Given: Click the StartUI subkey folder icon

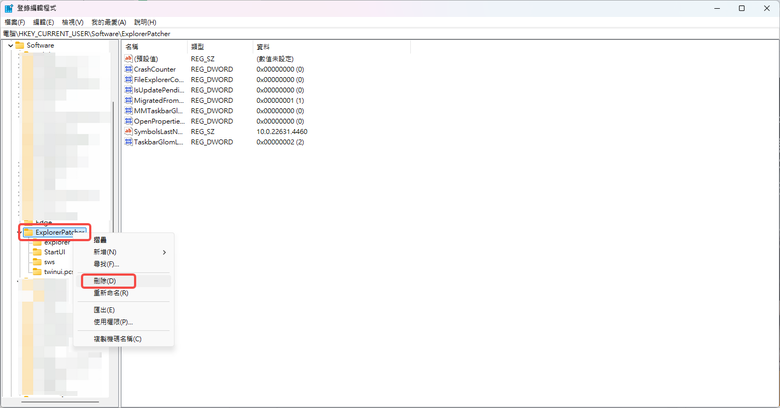Looking at the screenshot, I should point(37,252).
